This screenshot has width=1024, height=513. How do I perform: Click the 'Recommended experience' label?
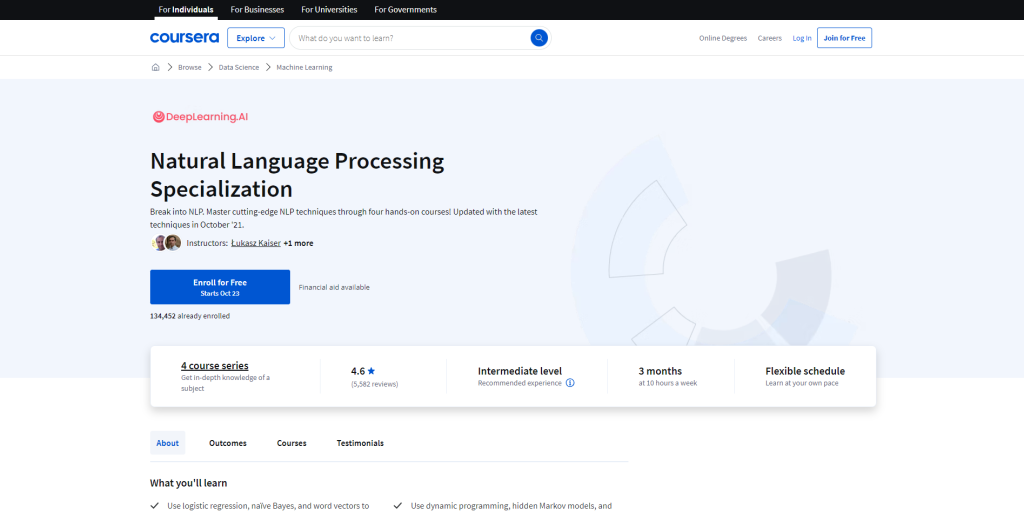coord(520,383)
